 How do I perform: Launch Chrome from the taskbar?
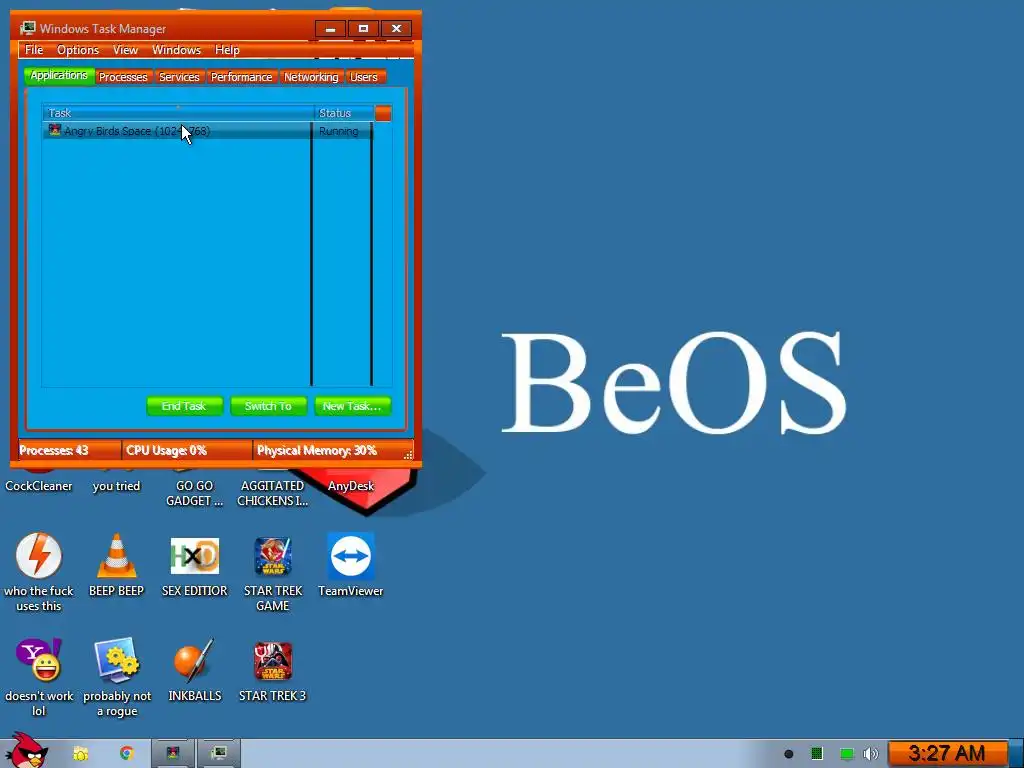pos(126,753)
